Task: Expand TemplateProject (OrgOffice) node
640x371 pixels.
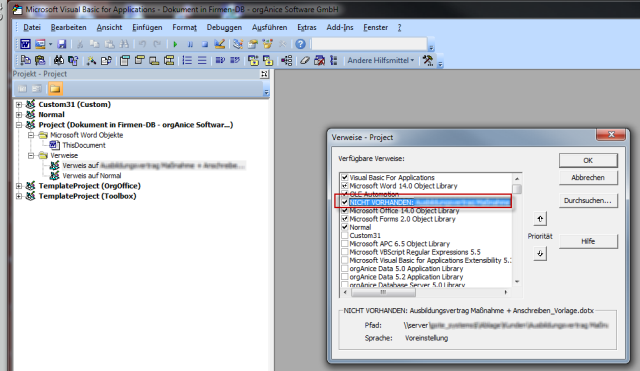Action: (x=19, y=186)
